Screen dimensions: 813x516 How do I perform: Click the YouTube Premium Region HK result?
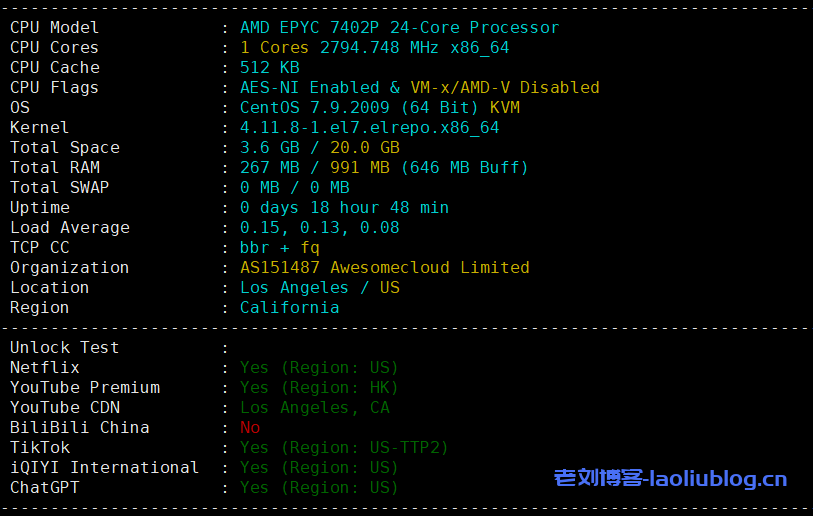(x=319, y=388)
